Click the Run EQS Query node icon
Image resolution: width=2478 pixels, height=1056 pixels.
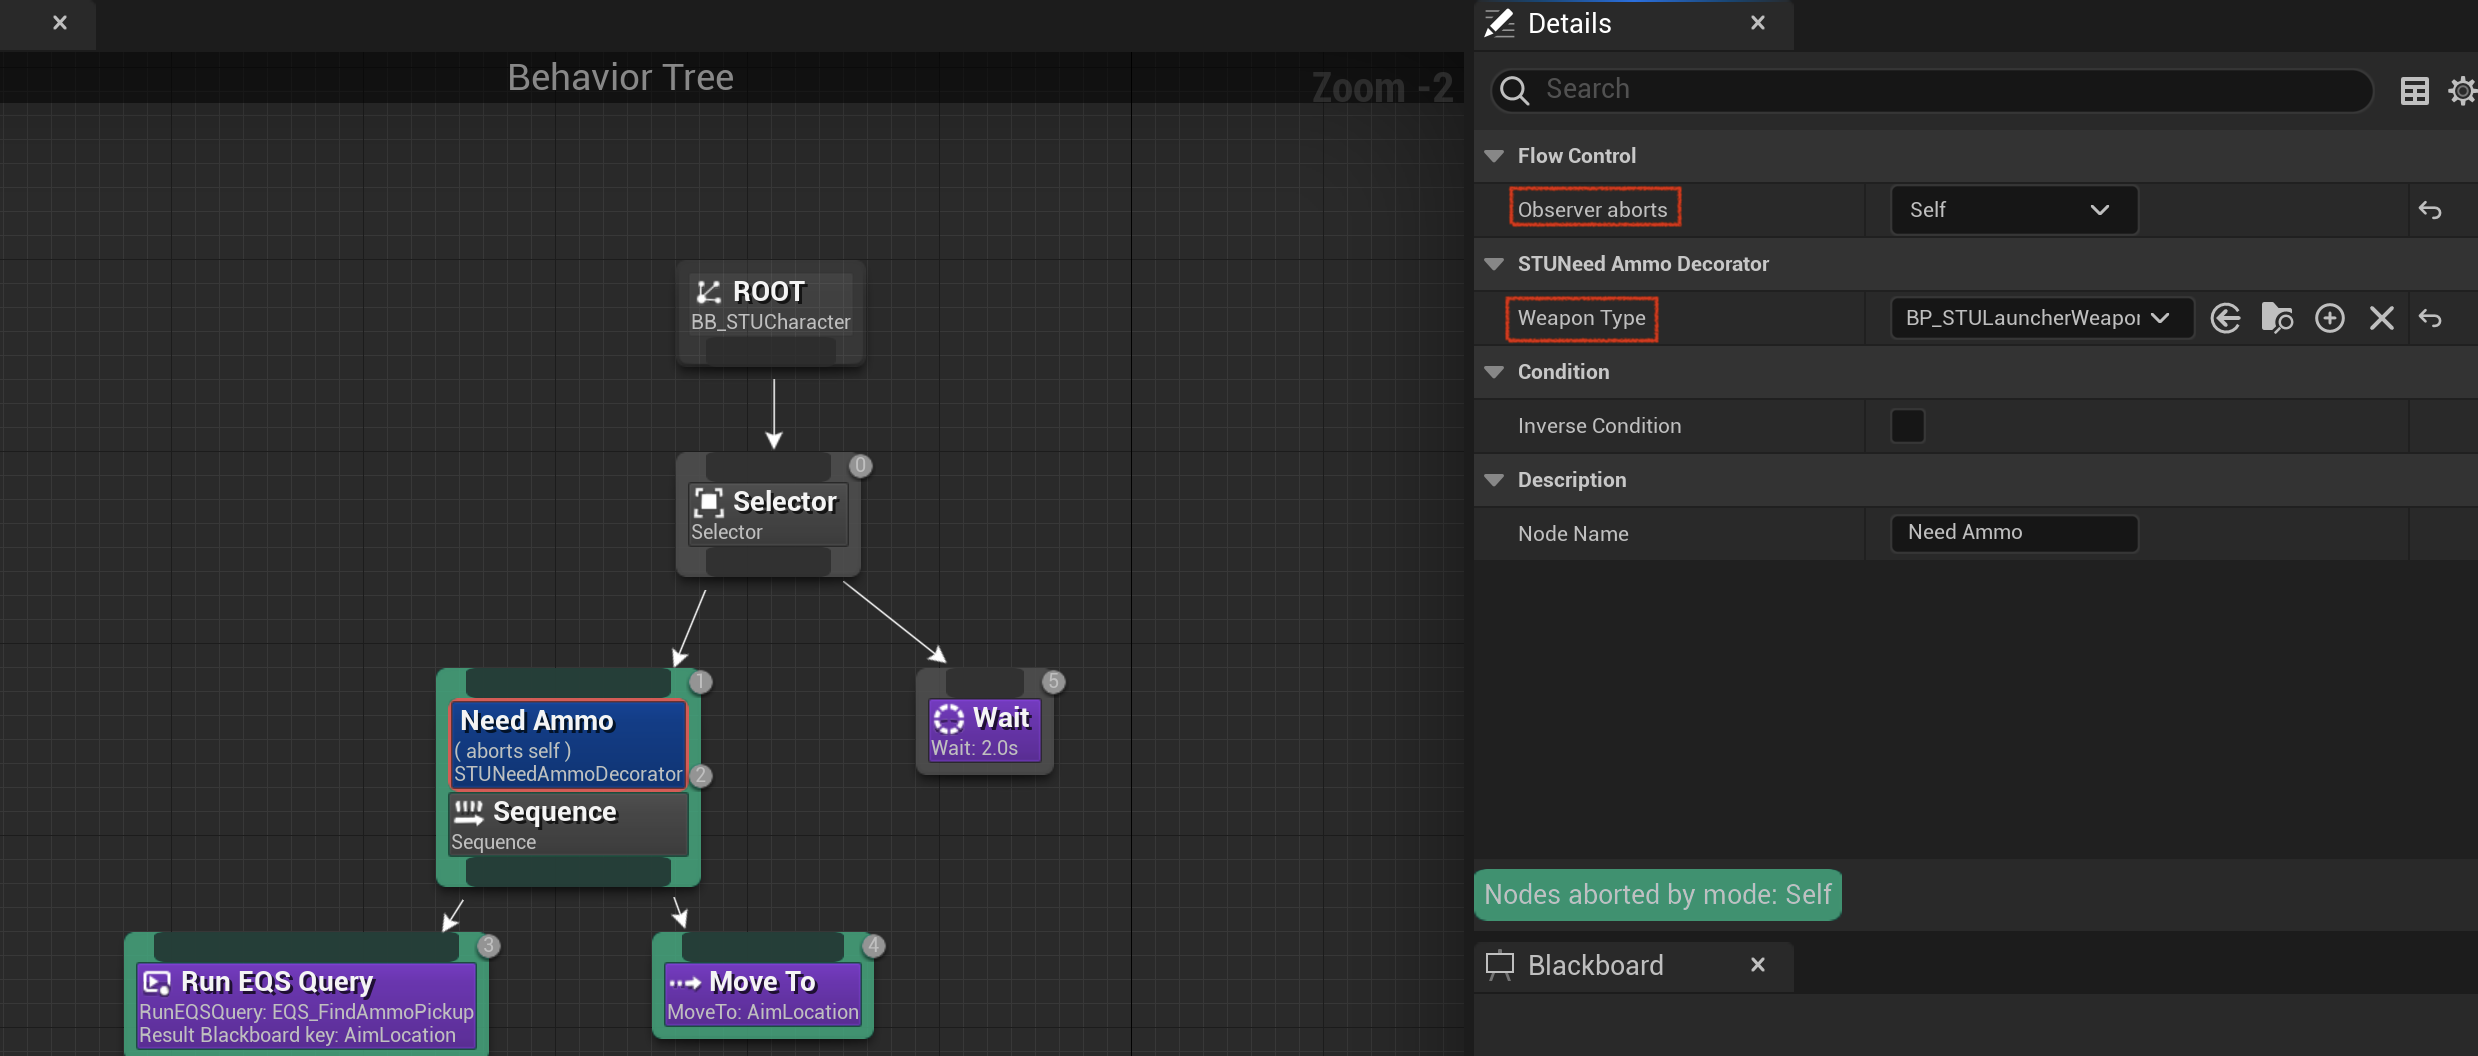click(x=157, y=982)
